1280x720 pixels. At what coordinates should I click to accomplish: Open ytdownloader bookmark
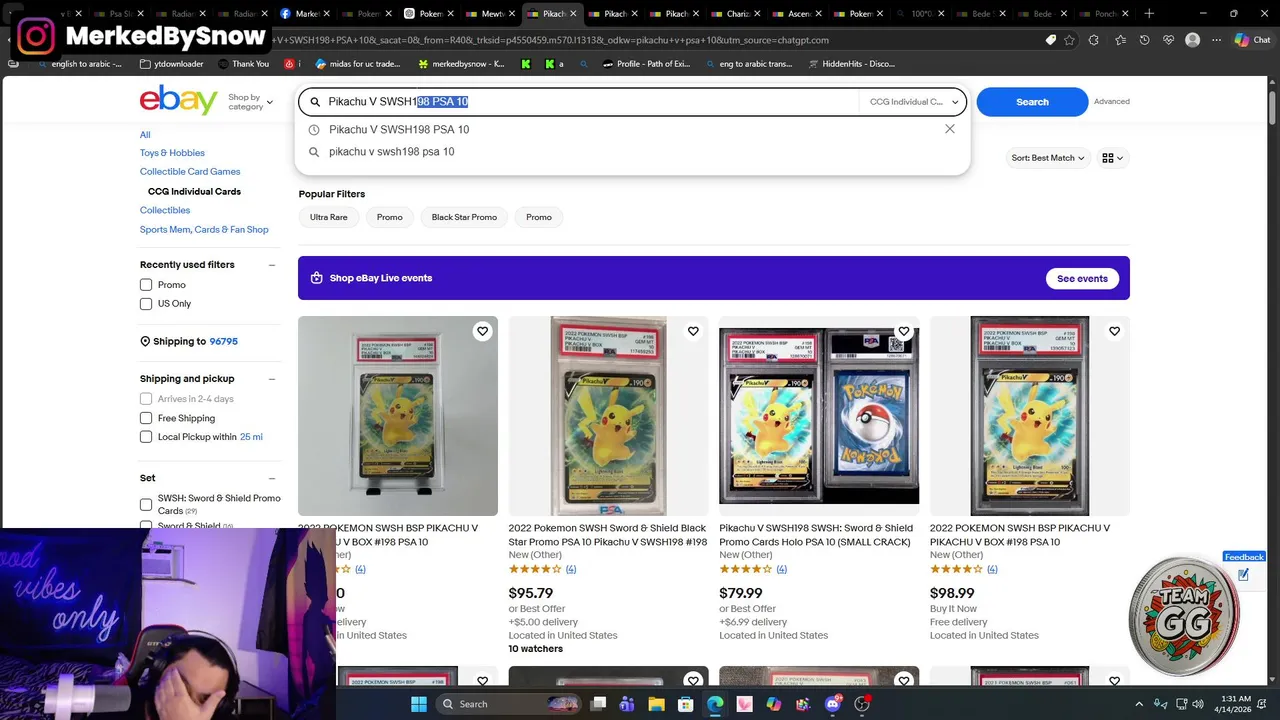[171, 64]
